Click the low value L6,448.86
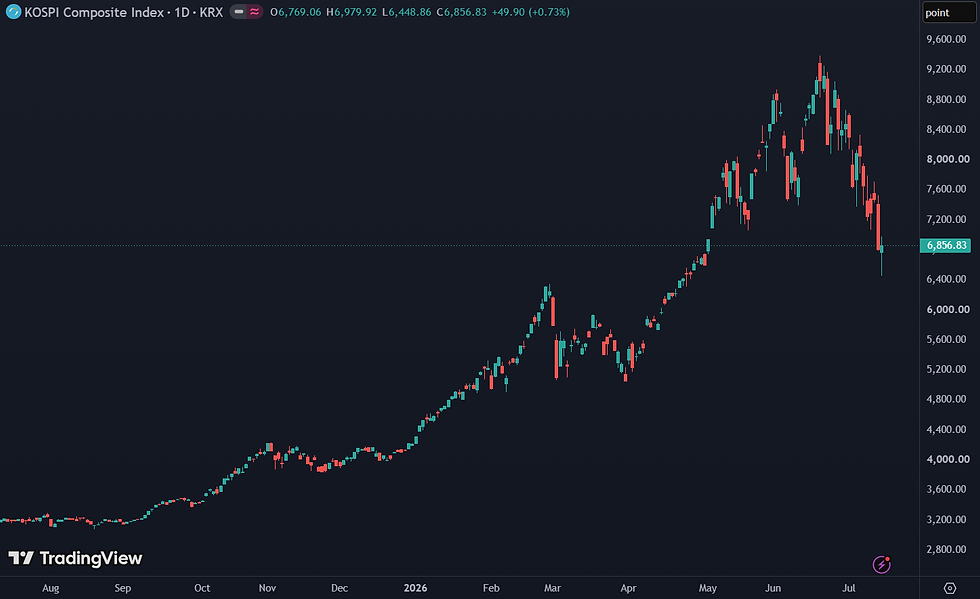 (406, 12)
